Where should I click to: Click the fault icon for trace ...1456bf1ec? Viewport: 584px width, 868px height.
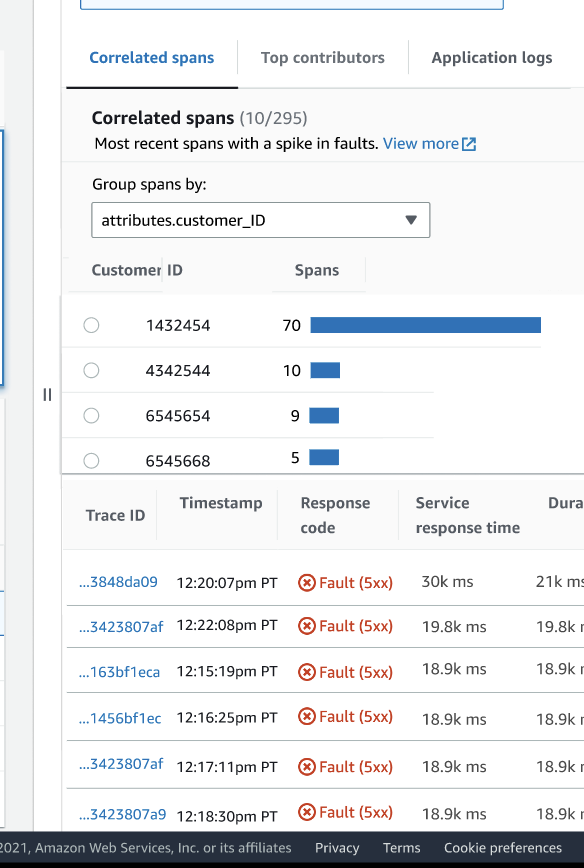tap(307, 716)
